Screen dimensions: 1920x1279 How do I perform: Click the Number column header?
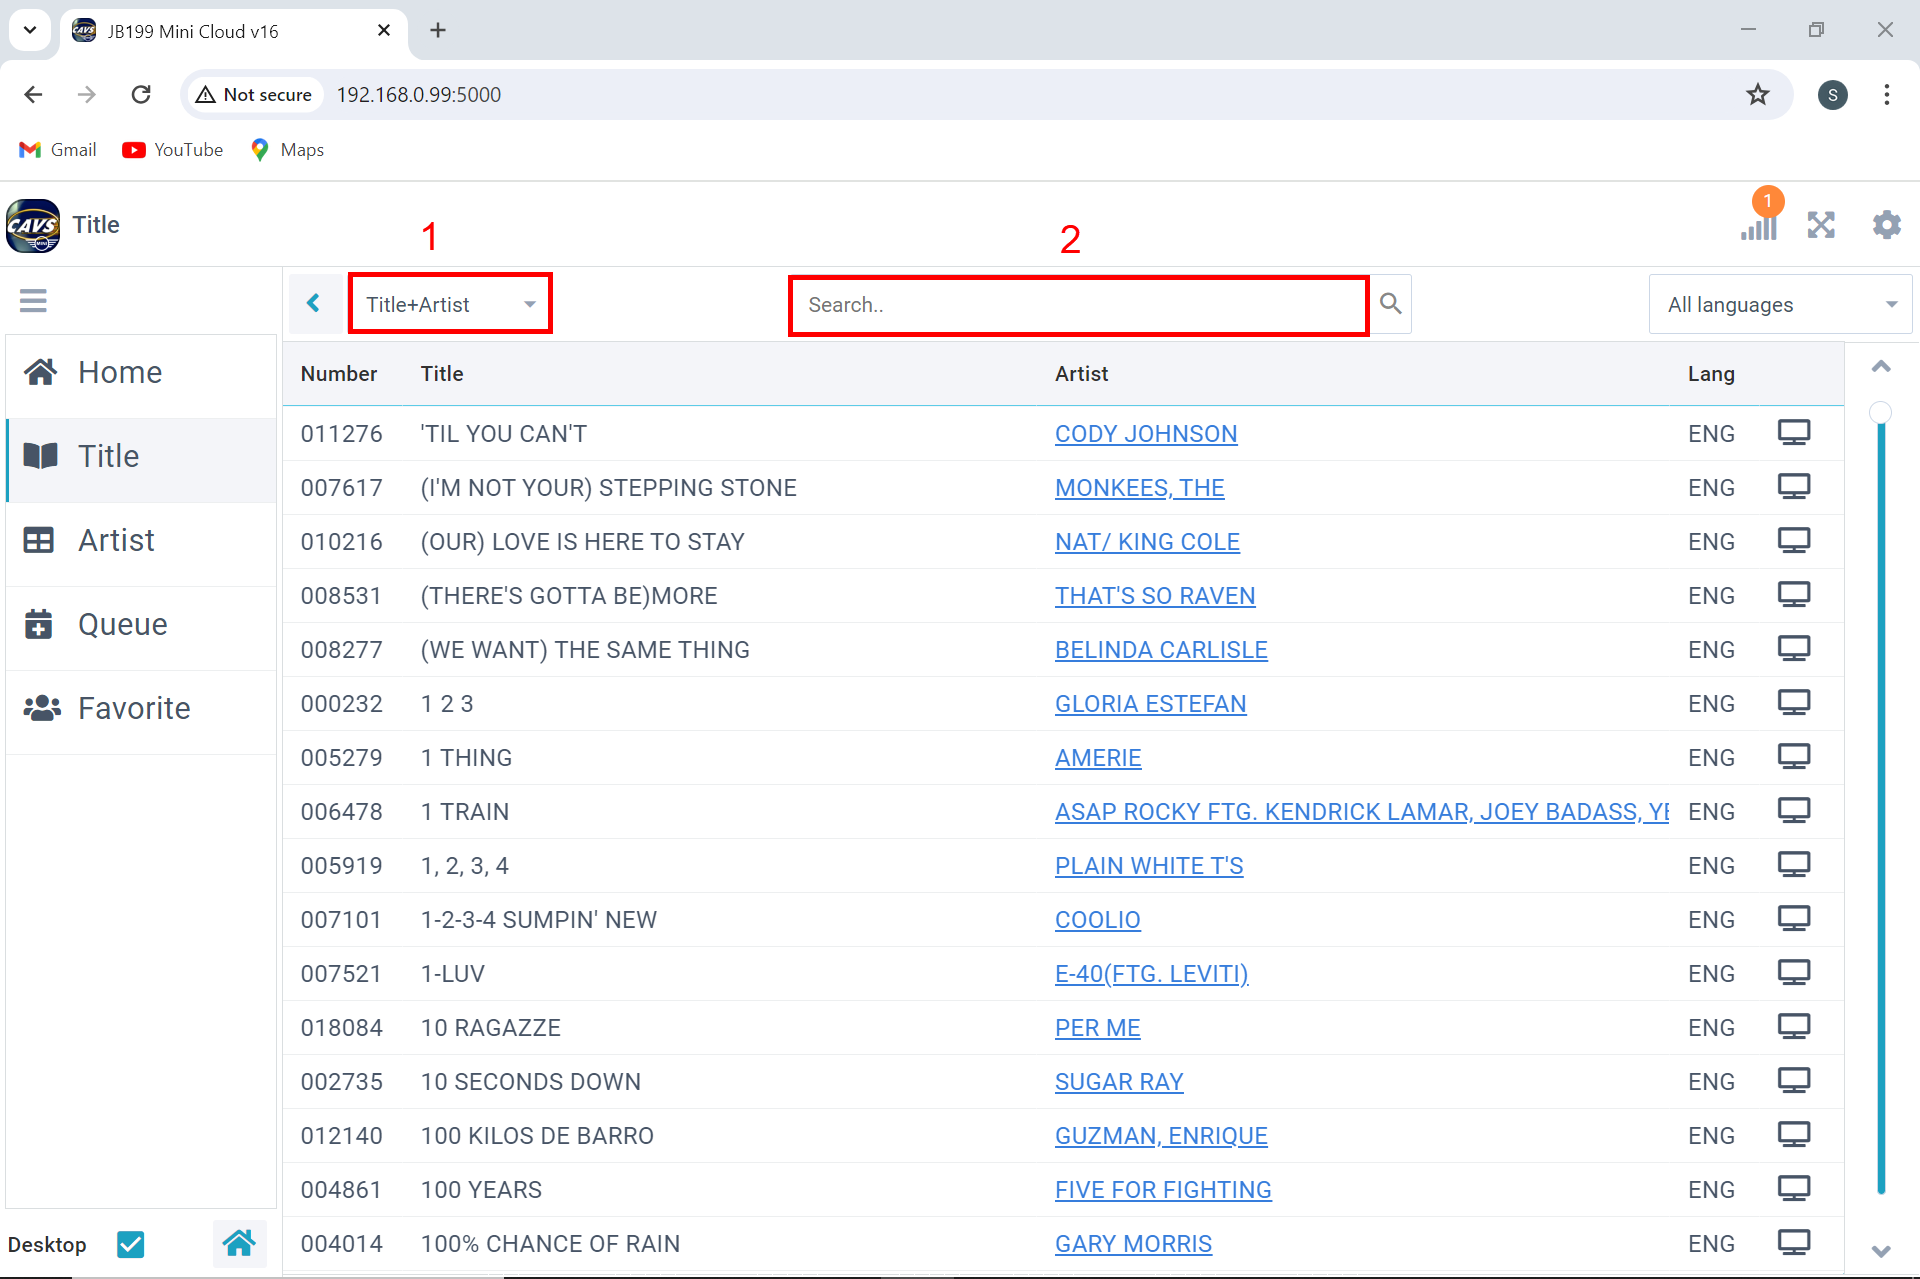[x=339, y=374]
